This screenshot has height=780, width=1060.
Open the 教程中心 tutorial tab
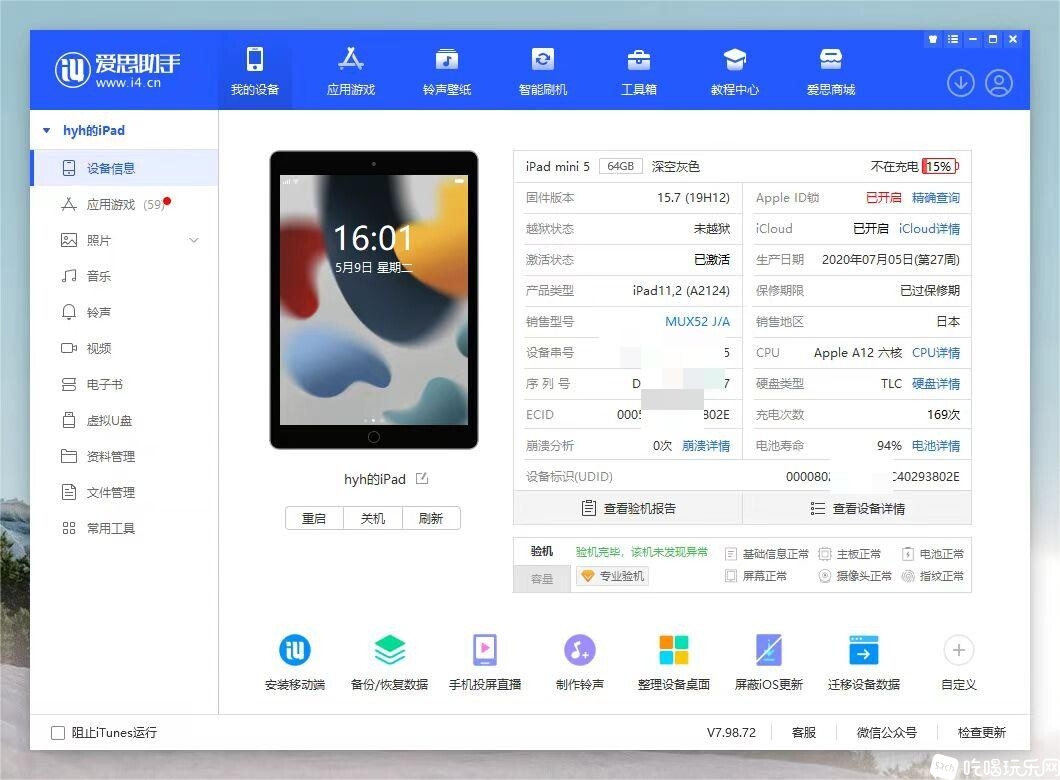click(735, 70)
